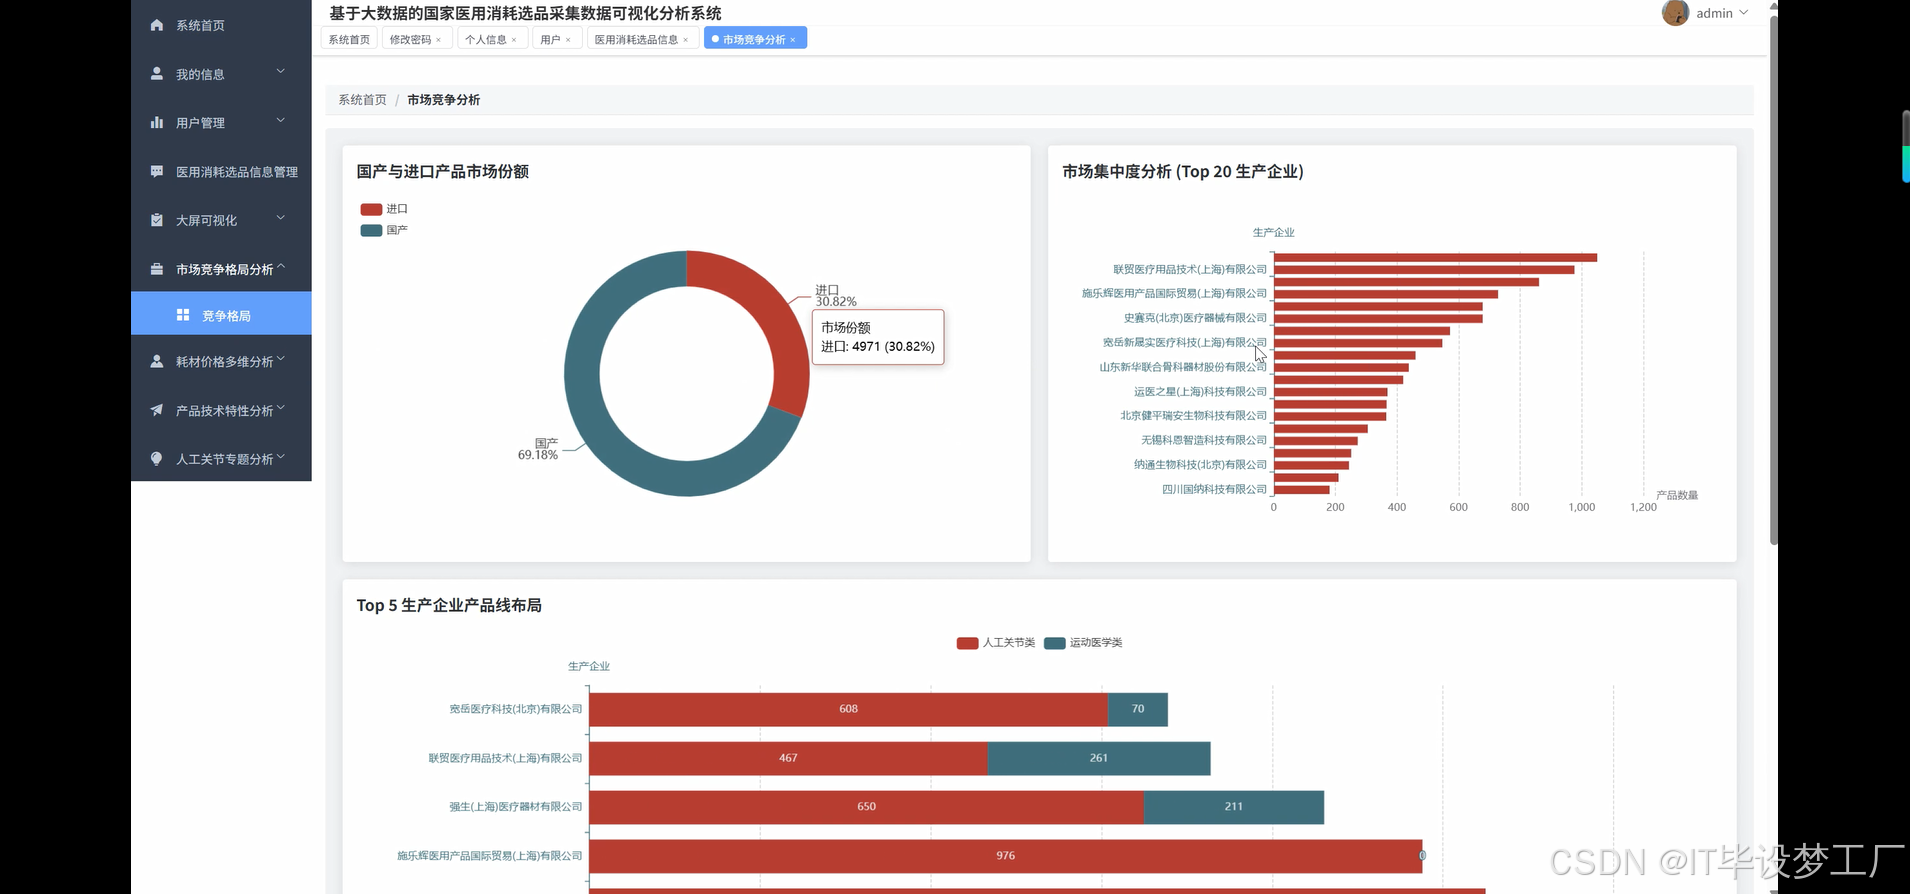The width and height of the screenshot is (1910, 894).
Task: Select 竞争格局 submenu item
Action: [221, 315]
